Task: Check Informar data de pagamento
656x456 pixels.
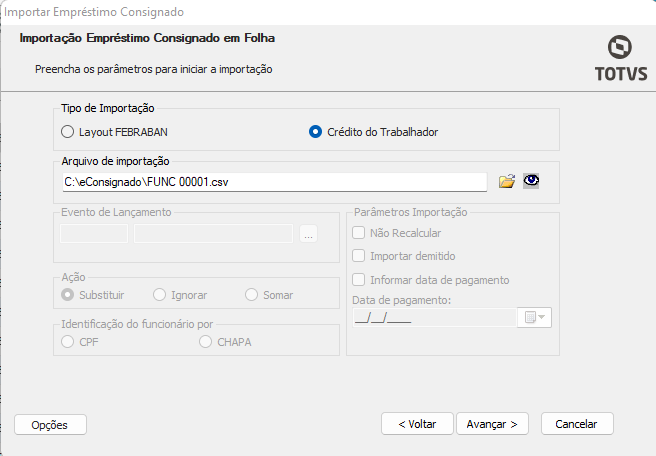Action: (x=359, y=280)
